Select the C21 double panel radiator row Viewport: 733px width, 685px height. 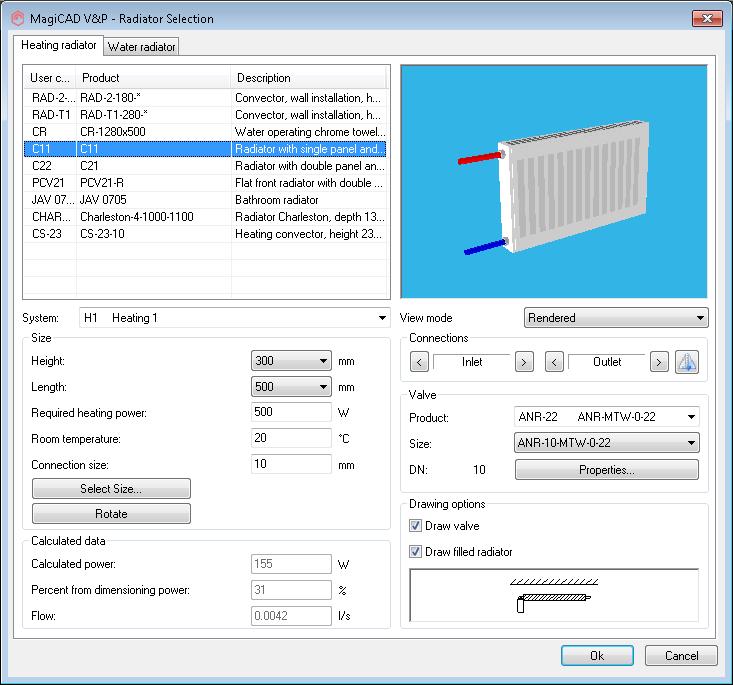click(205, 166)
